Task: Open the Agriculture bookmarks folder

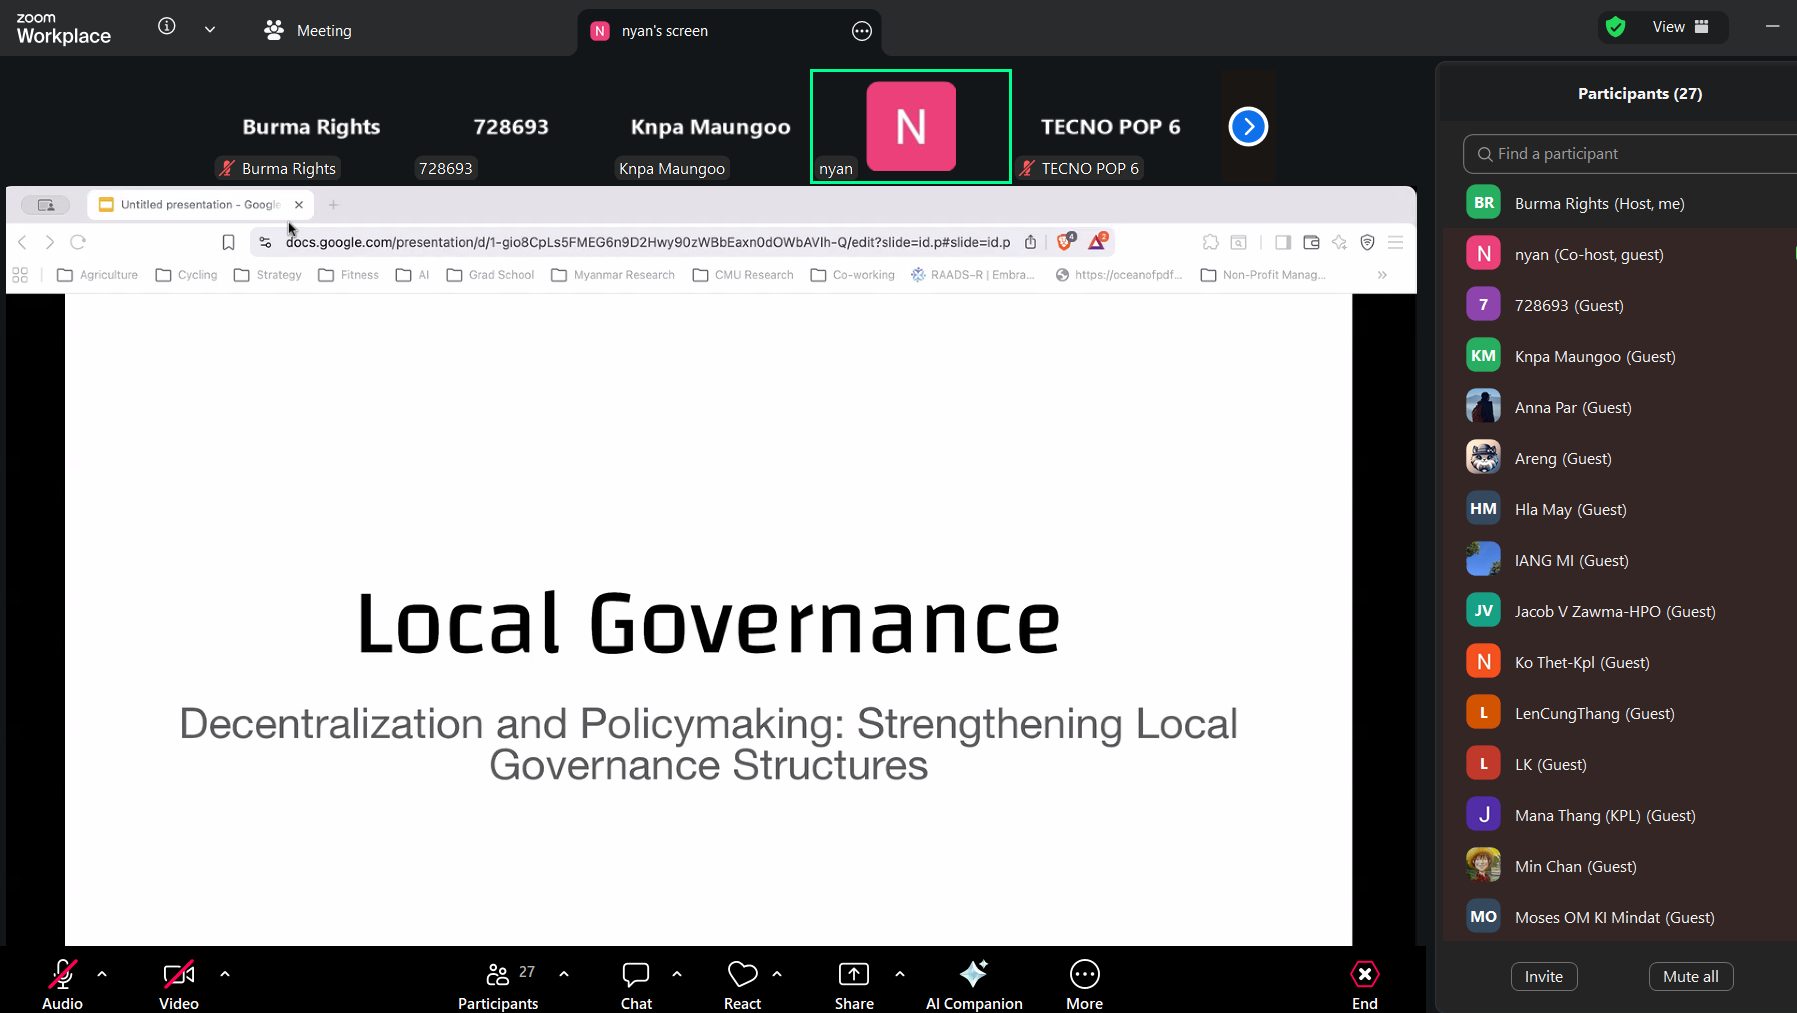Action: [98, 275]
